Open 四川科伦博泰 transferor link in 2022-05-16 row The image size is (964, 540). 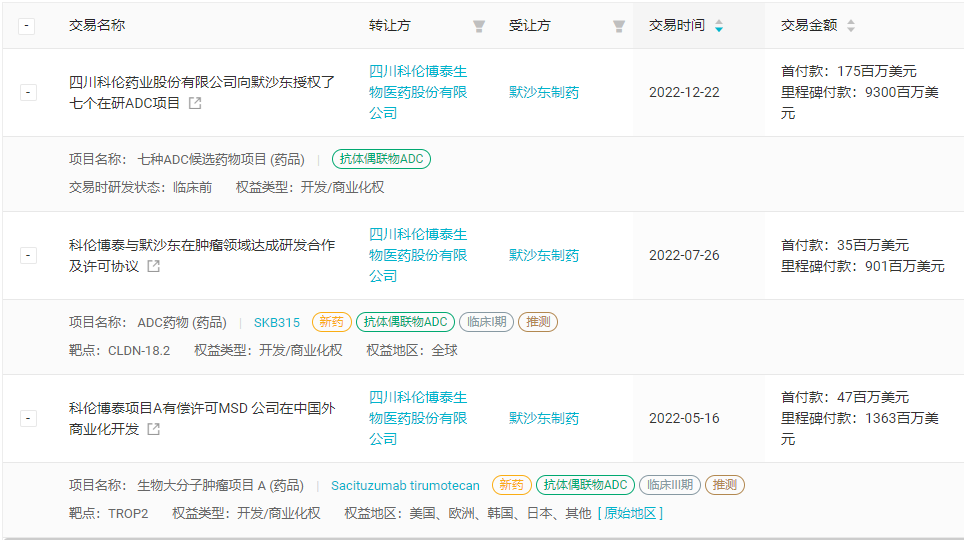pos(418,418)
